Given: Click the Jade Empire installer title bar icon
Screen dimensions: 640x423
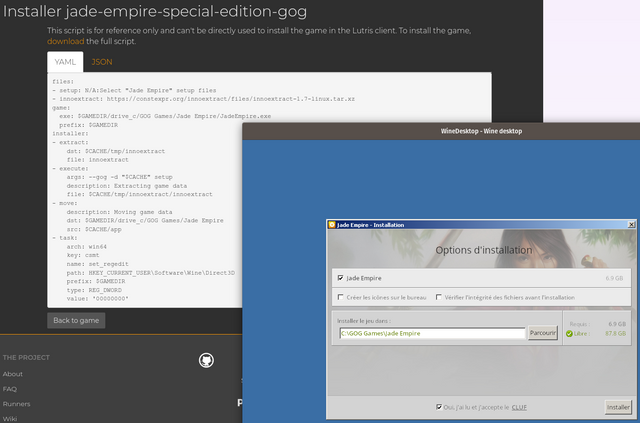Looking at the screenshot, I should coord(332,225).
